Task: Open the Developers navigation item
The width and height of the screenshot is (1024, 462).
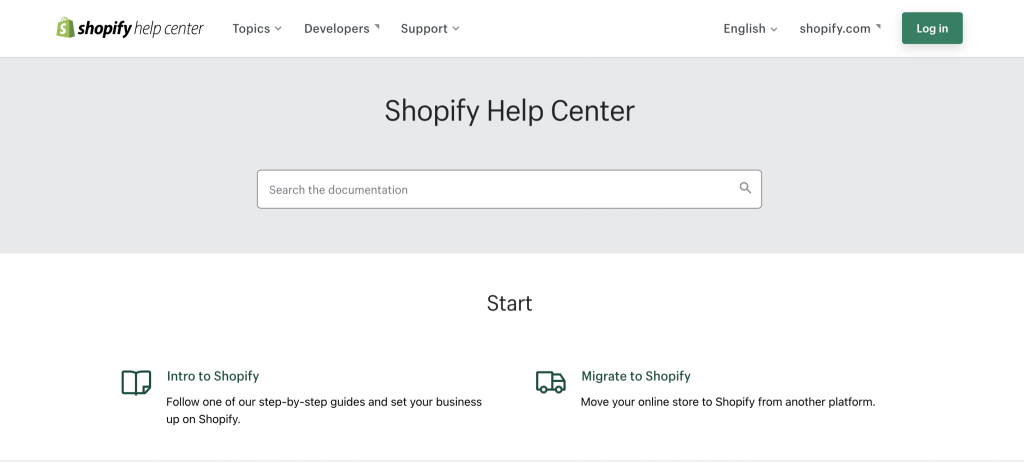Action: [x=342, y=29]
